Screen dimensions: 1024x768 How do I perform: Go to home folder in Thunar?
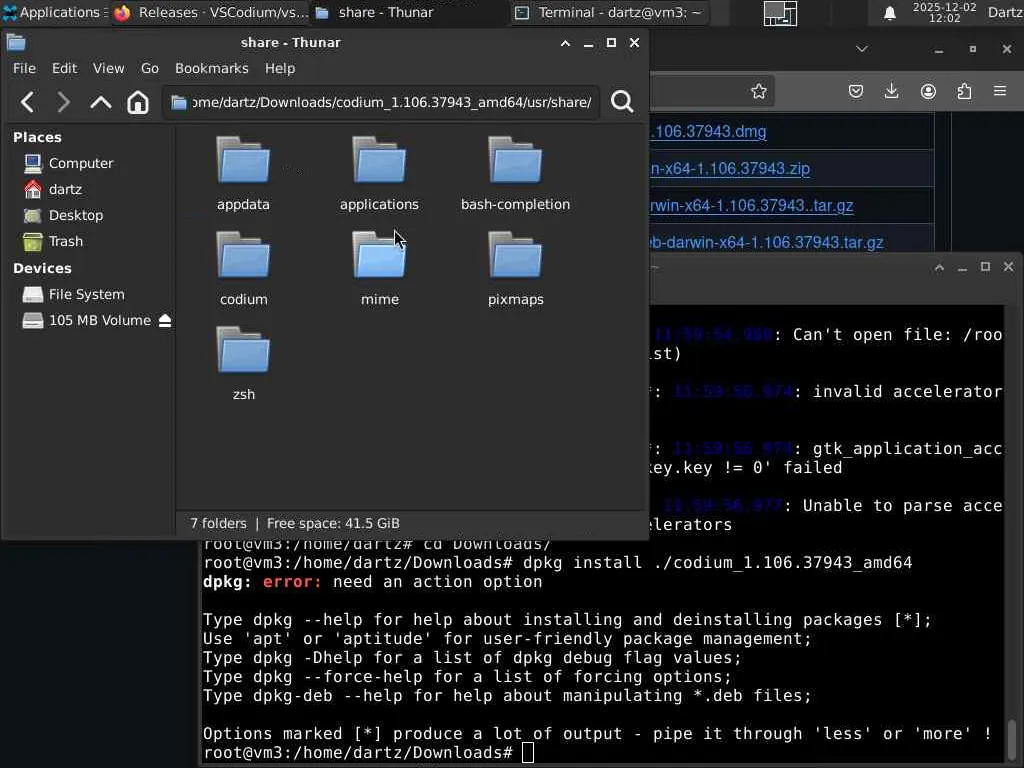(x=138, y=102)
